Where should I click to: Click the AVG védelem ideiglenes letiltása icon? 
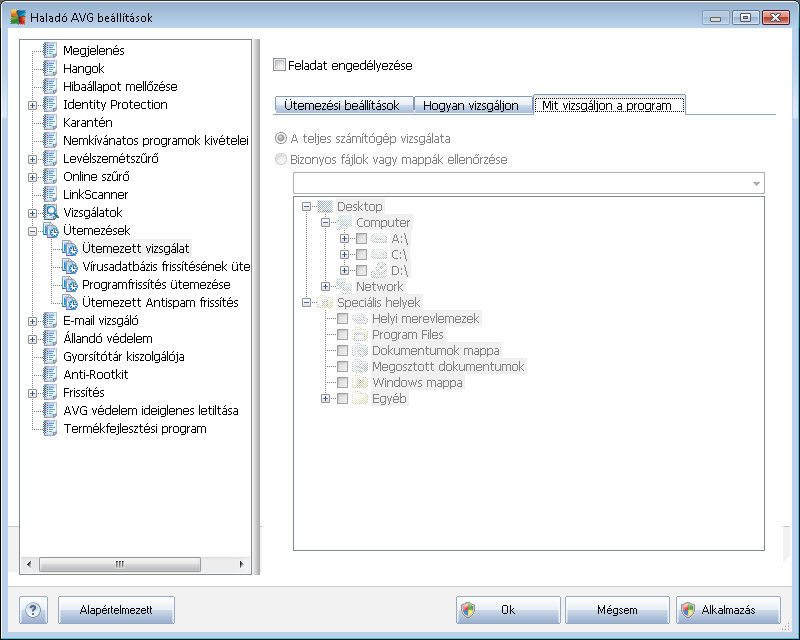coord(50,410)
